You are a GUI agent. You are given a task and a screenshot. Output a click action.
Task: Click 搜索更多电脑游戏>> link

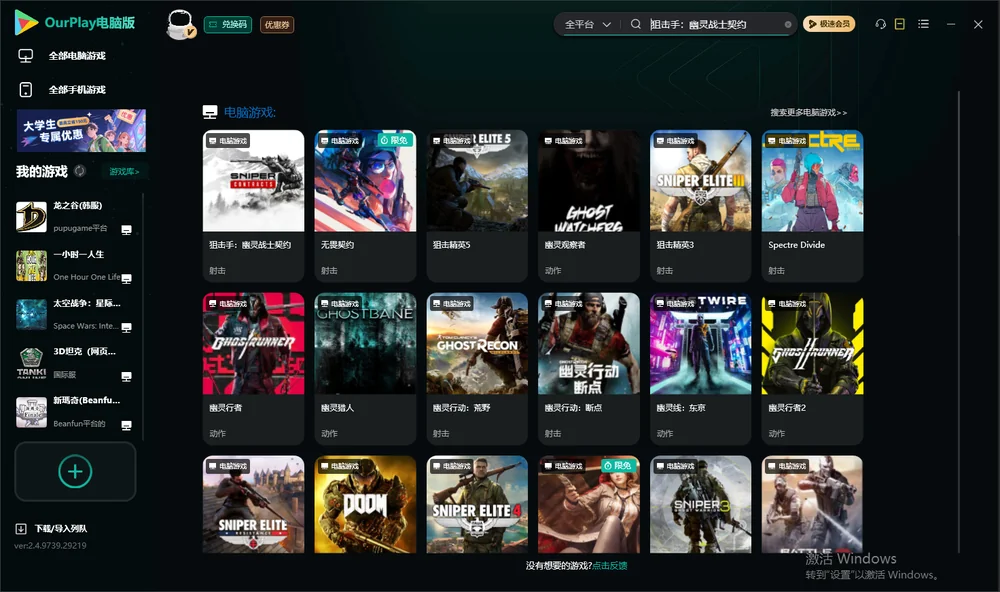809,112
